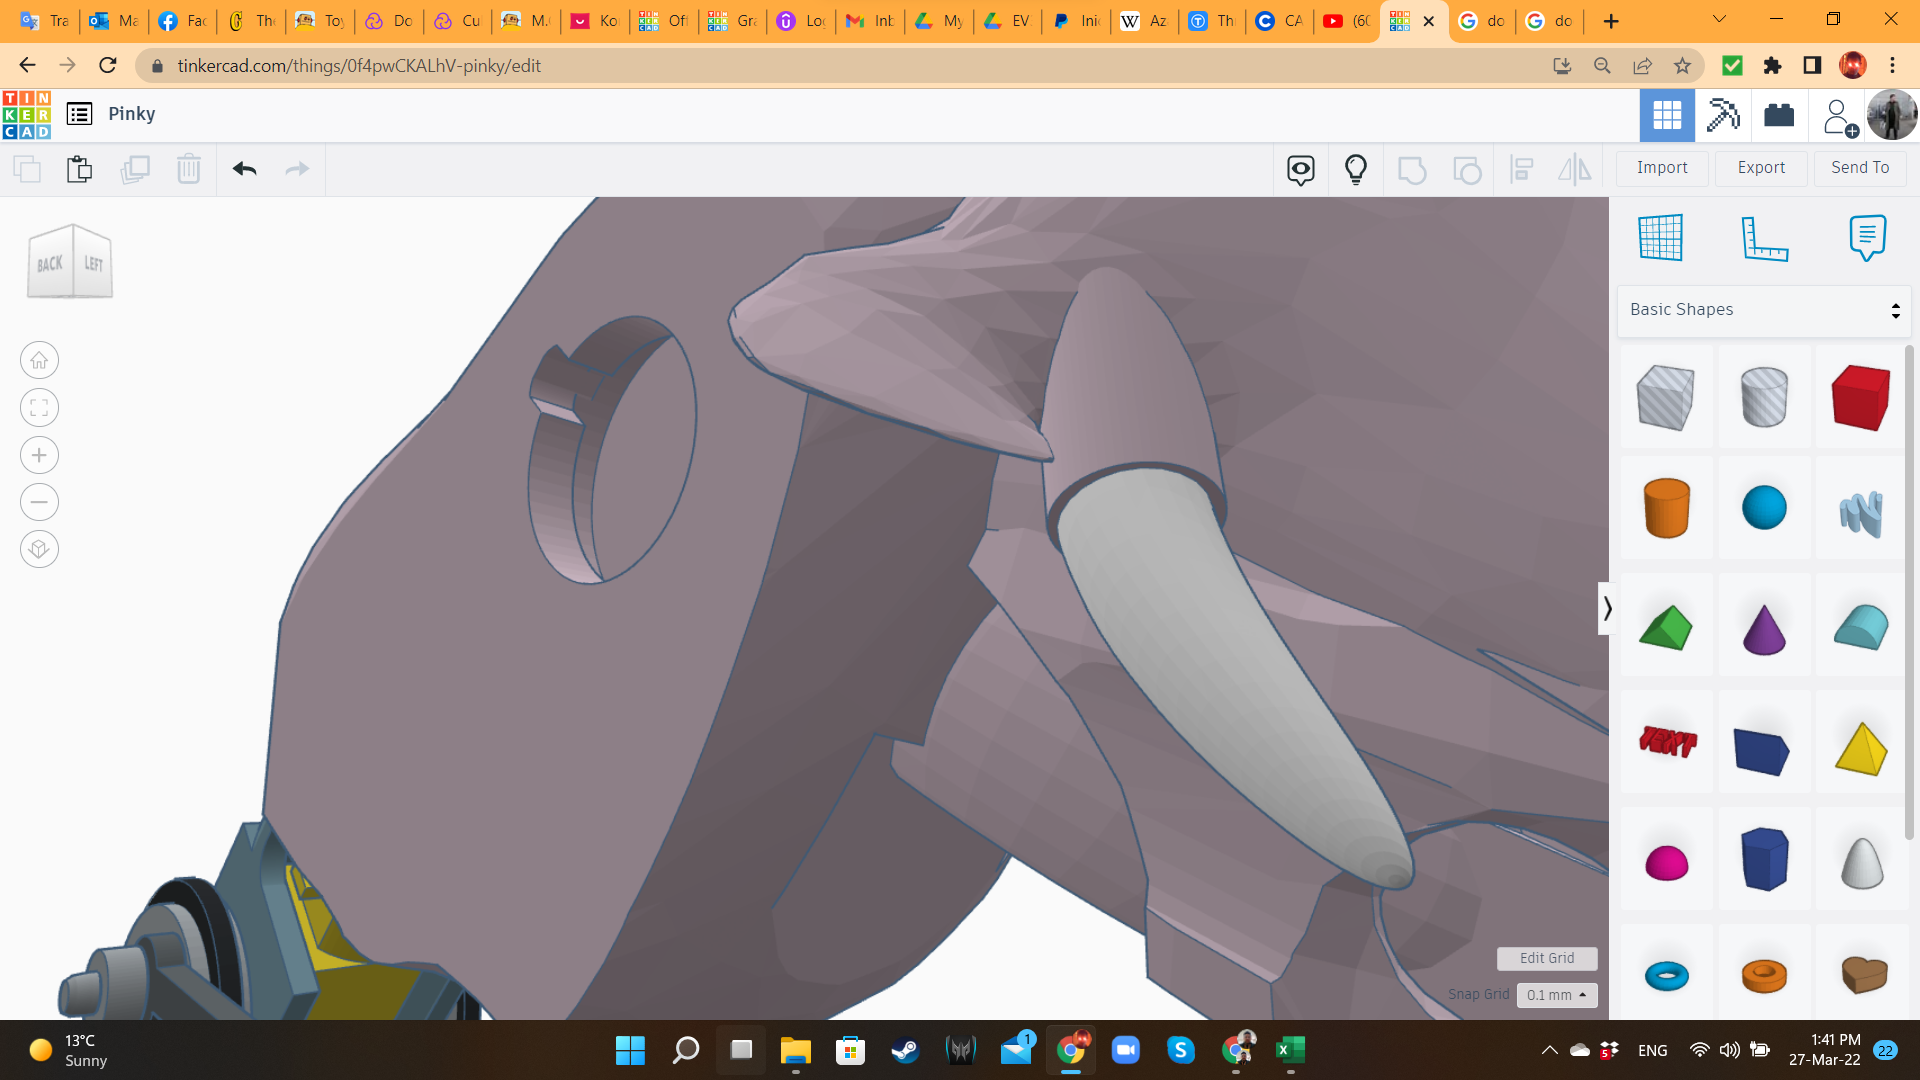Zoom in with the plus button

[x=39, y=455]
